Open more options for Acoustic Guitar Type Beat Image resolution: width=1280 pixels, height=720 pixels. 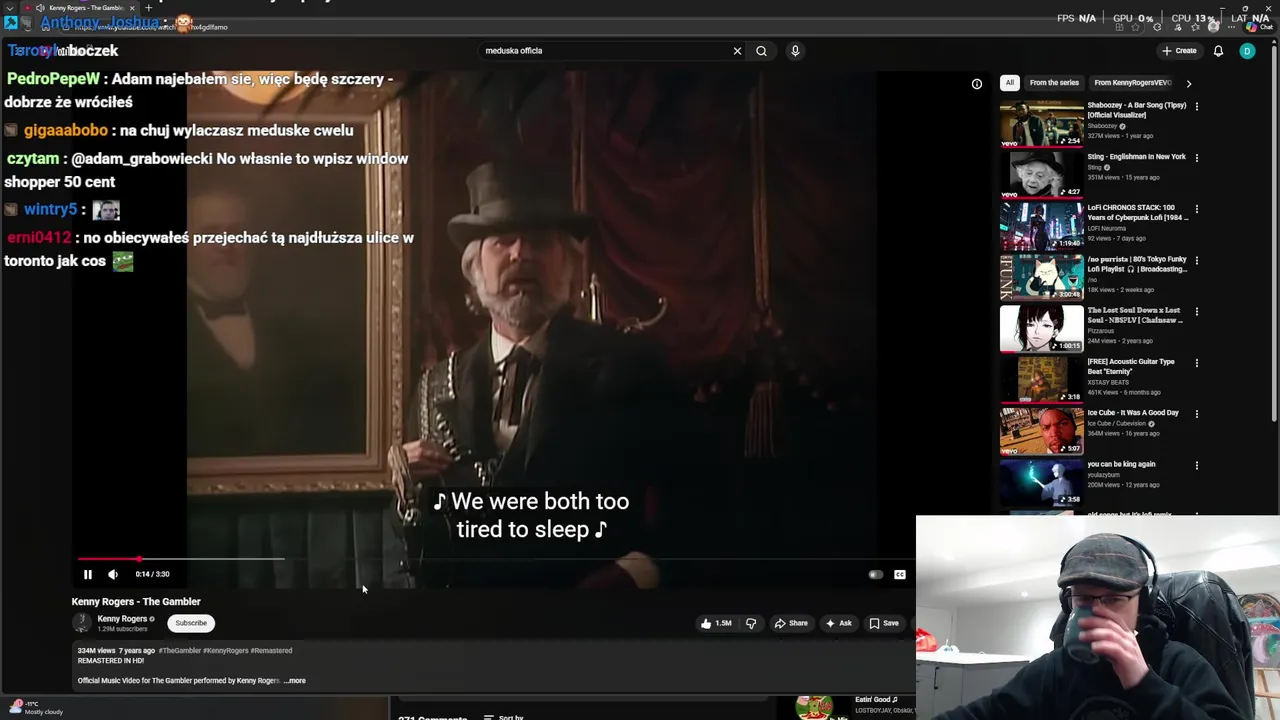coord(1196,362)
